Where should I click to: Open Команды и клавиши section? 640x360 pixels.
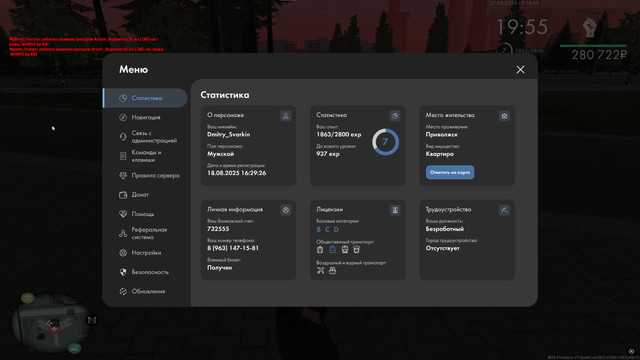pyautogui.click(x=145, y=156)
